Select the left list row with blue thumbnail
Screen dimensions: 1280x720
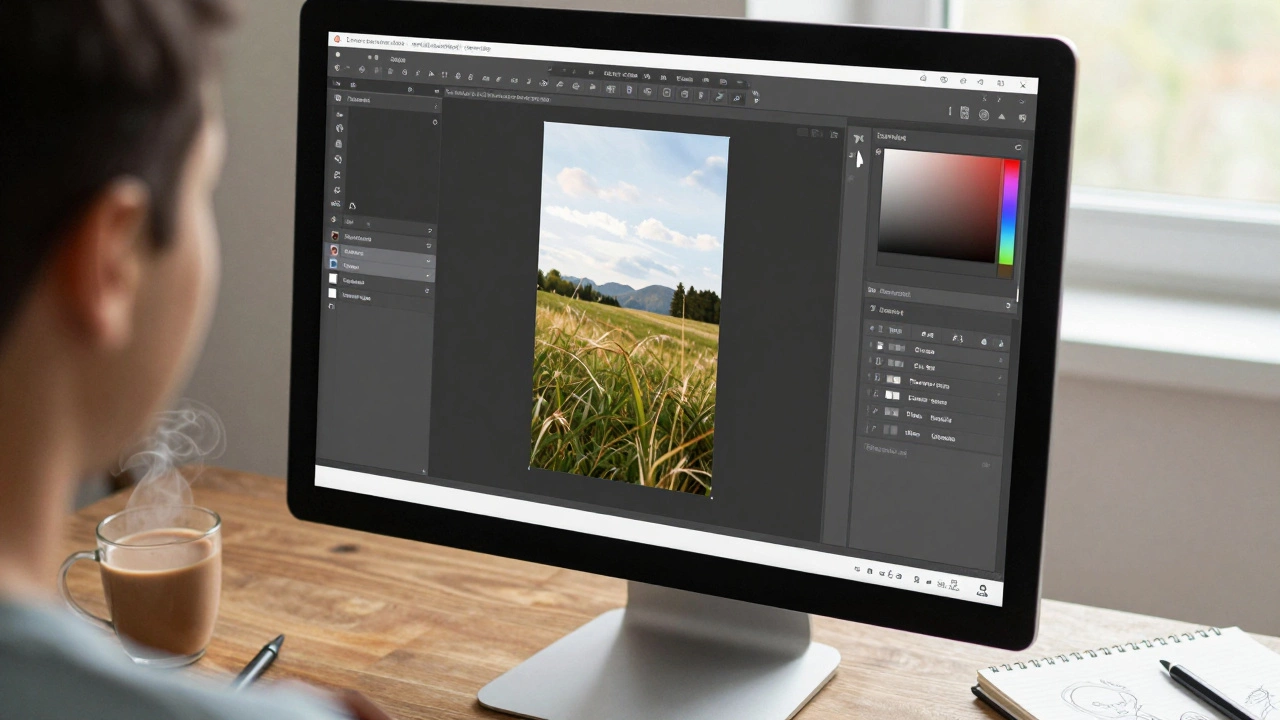(380, 267)
